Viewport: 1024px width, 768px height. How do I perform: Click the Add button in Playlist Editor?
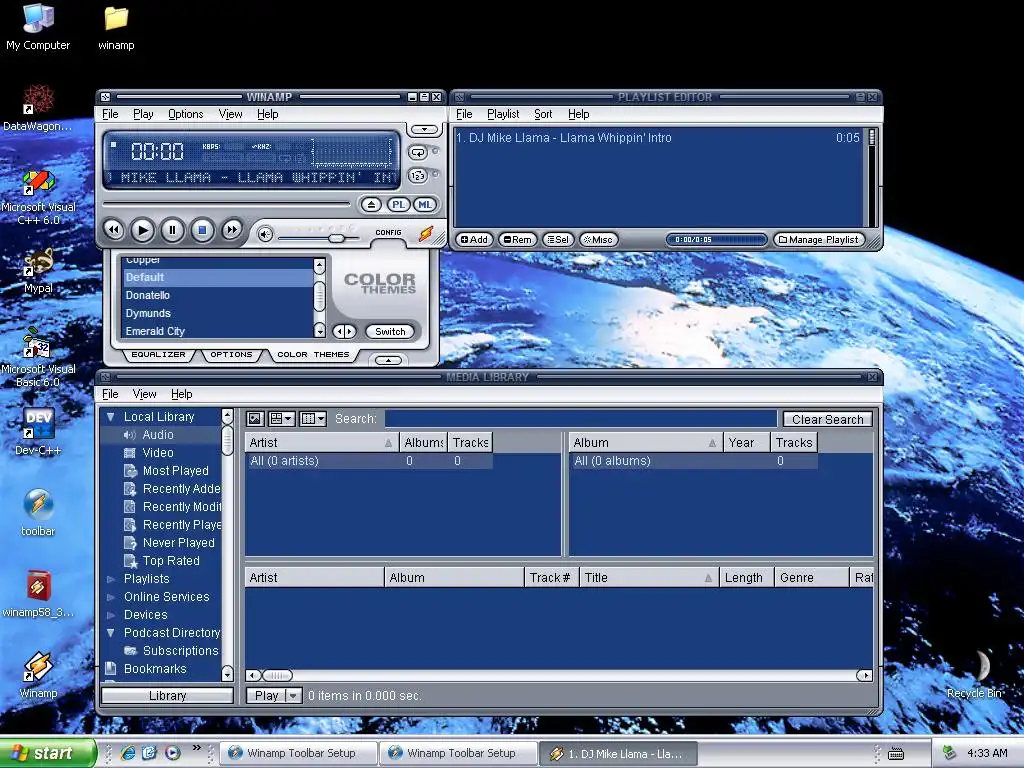tap(474, 240)
